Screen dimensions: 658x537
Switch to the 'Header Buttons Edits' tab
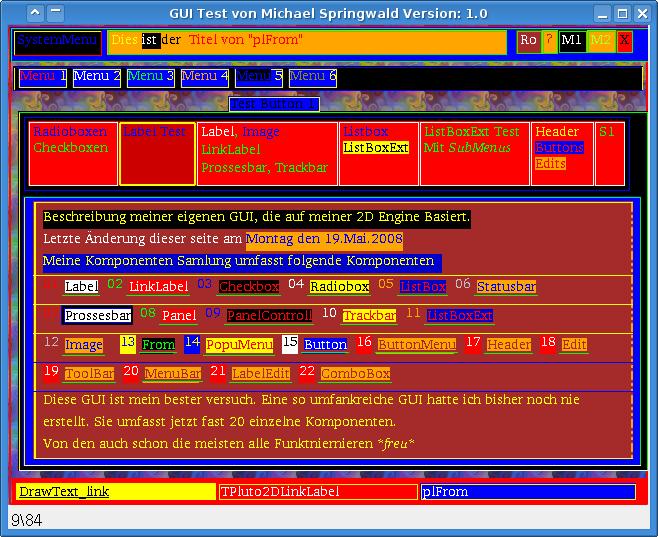pos(561,153)
